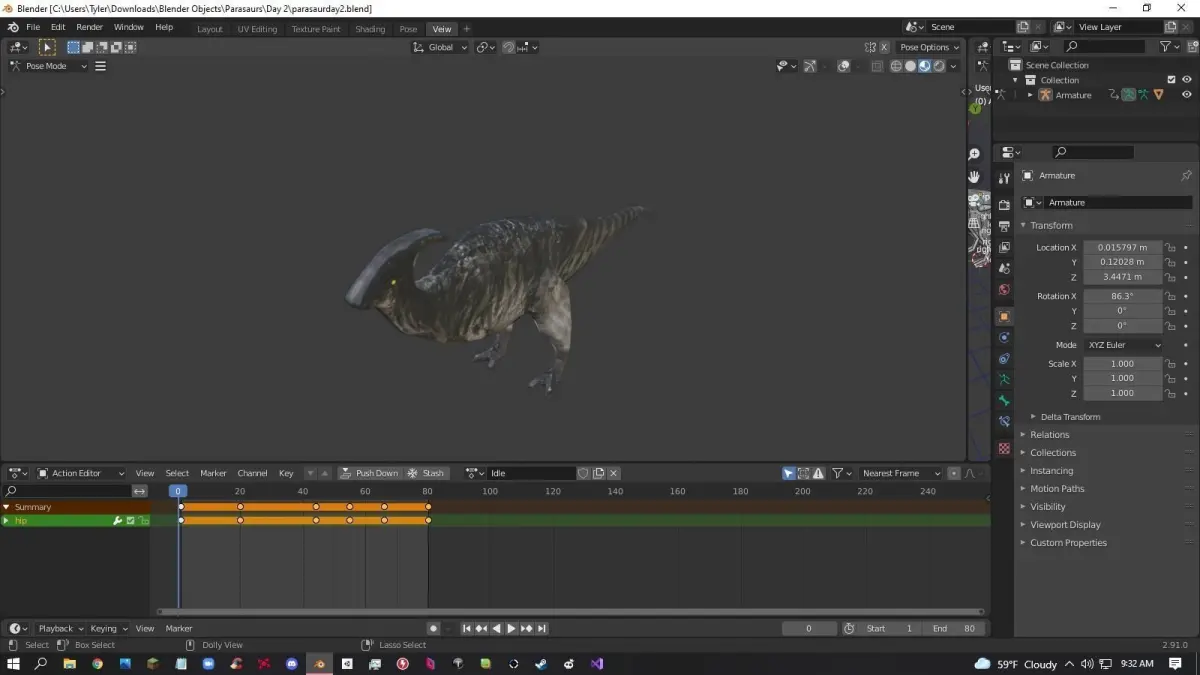1200x675 pixels.
Task: Click the Stash button
Action: [x=426, y=473]
